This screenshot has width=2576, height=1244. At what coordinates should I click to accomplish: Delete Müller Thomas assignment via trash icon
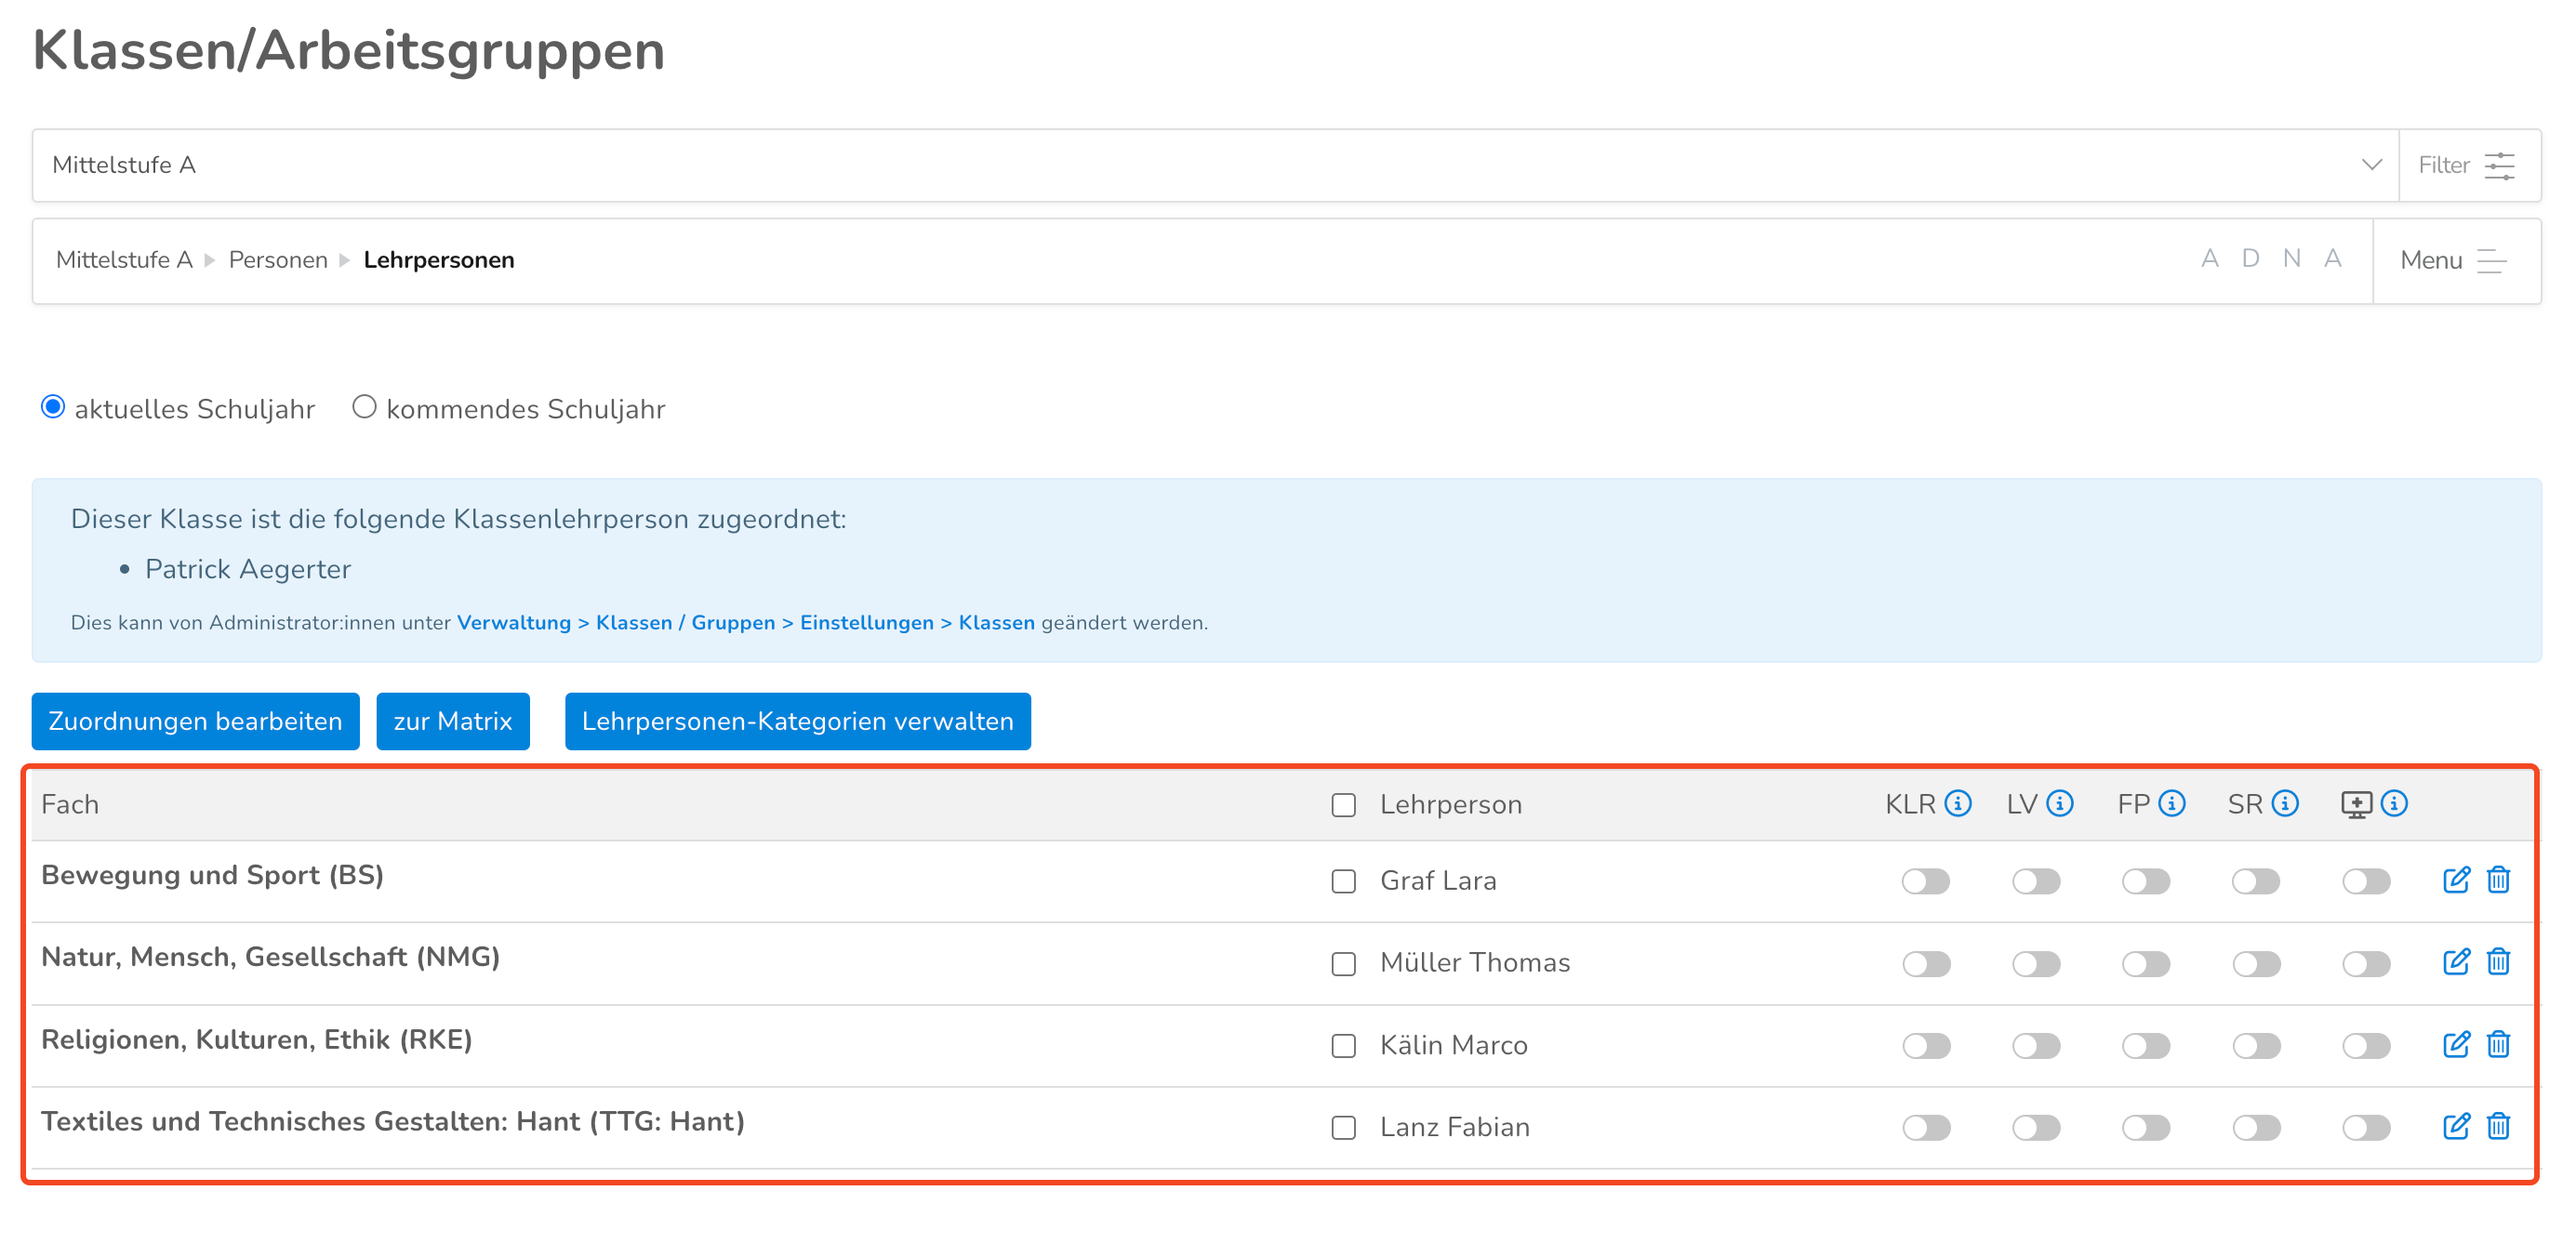click(2497, 962)
